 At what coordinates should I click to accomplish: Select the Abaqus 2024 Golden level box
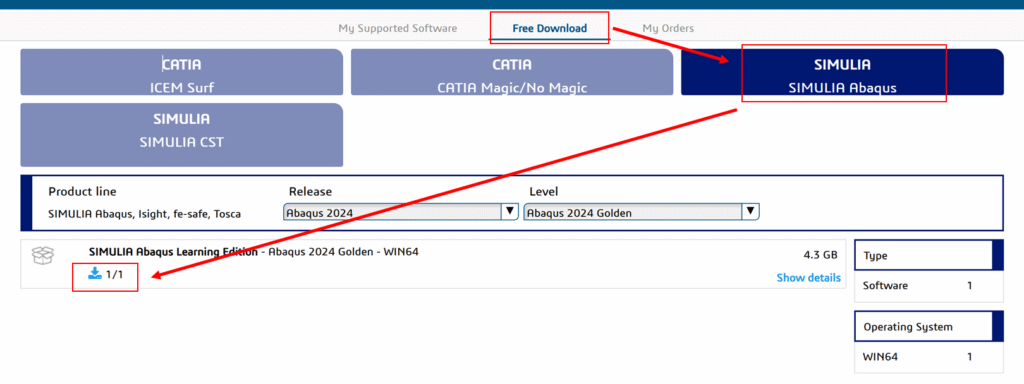click(x=641, y=212)
